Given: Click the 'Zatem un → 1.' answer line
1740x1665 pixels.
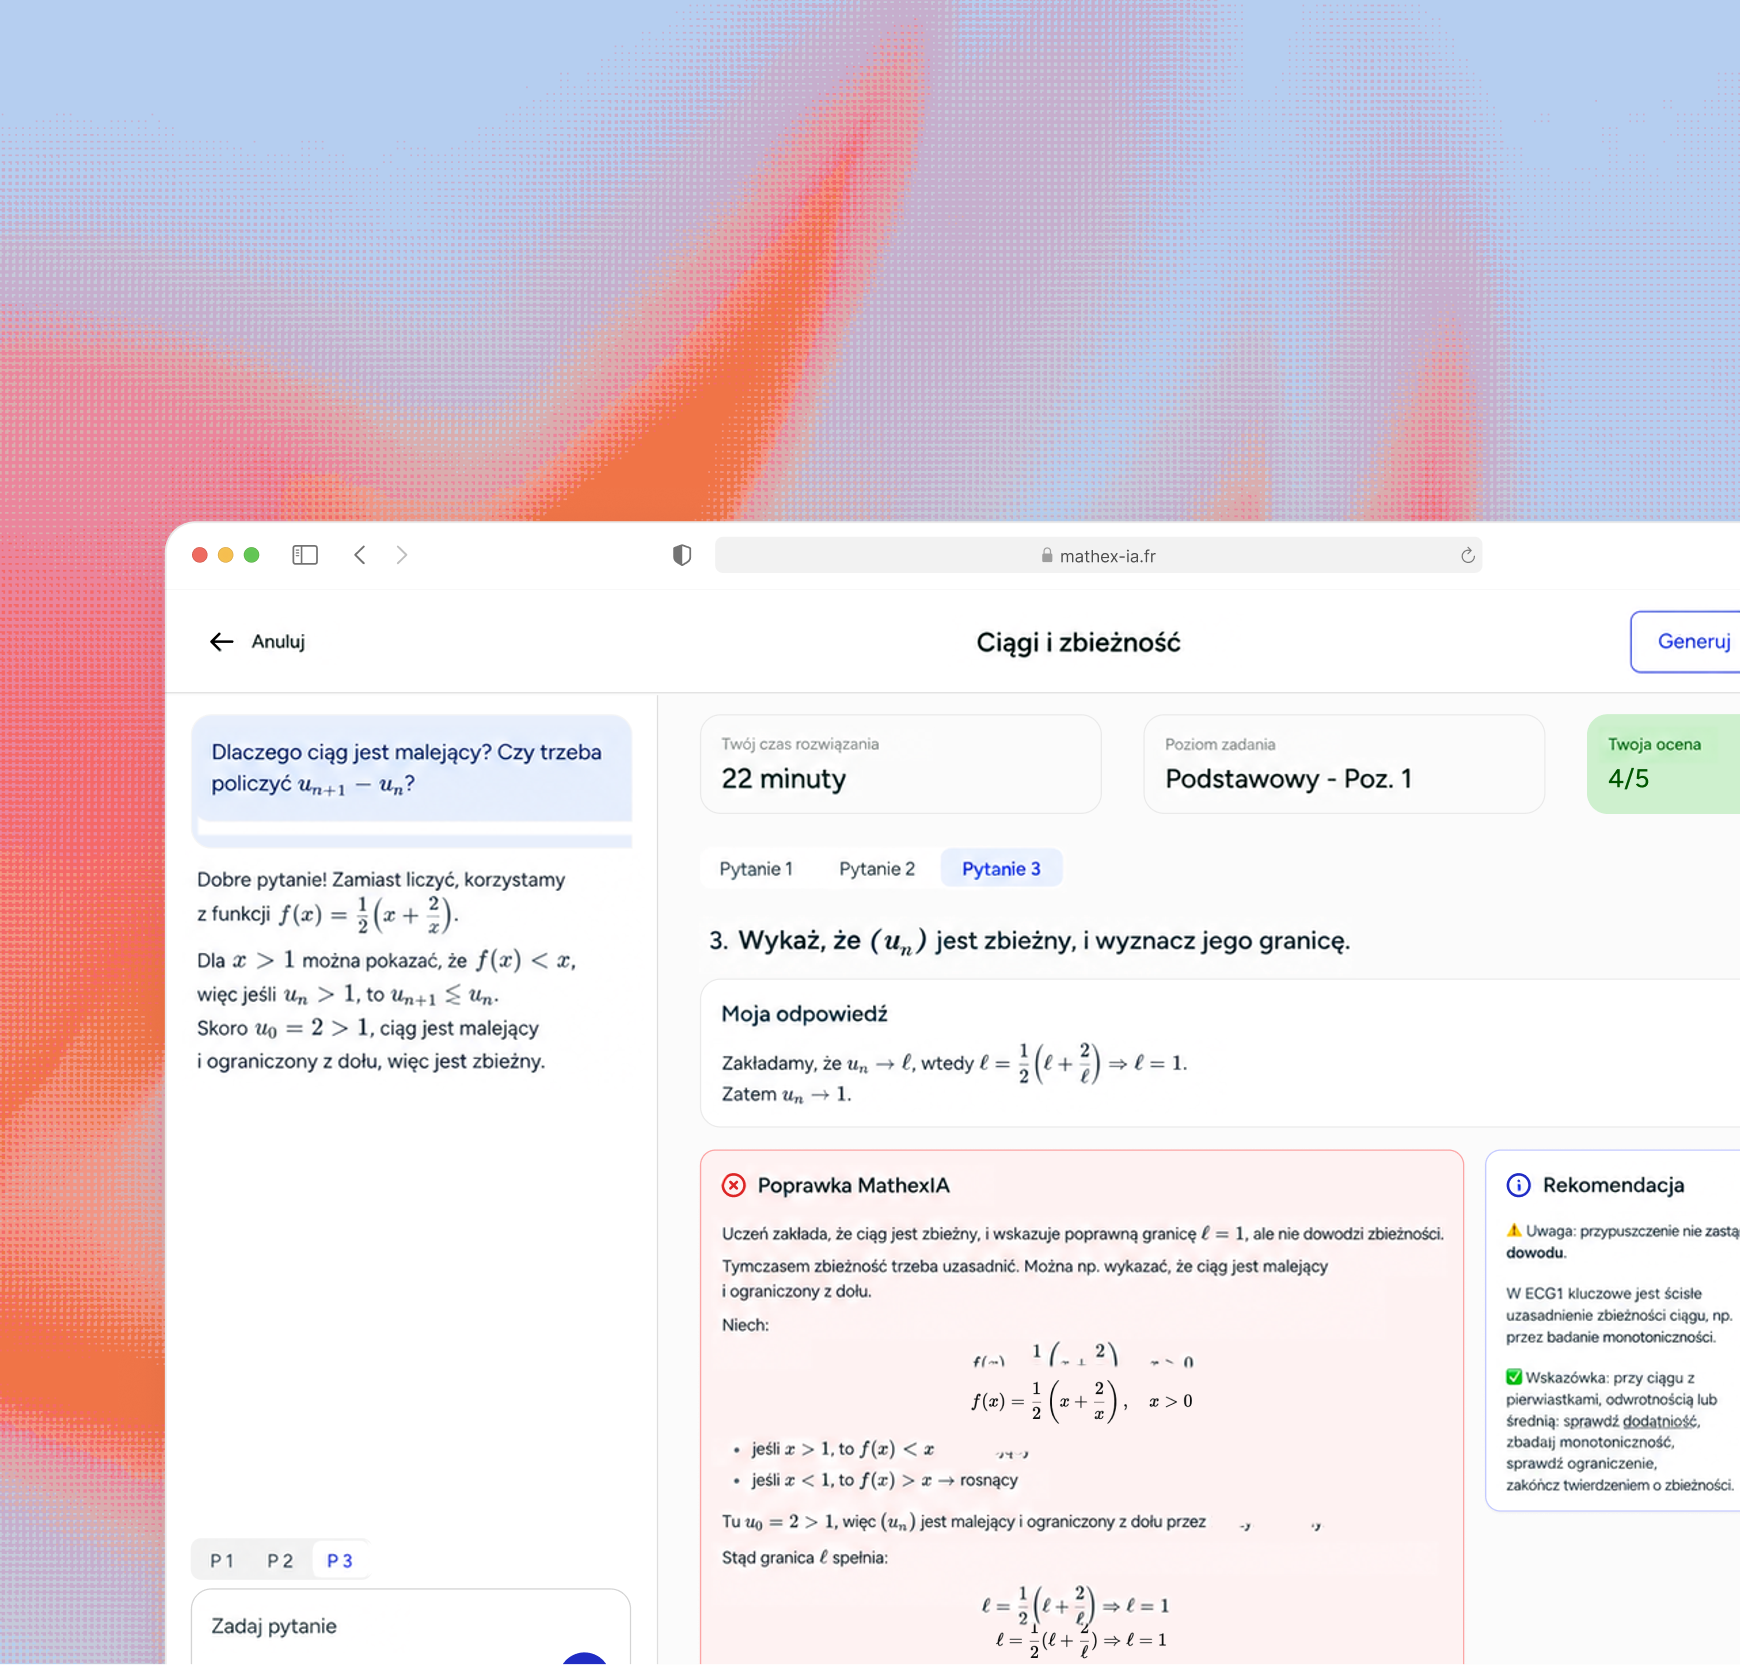Looking at the screenshot, I should tap(786, 1095).
